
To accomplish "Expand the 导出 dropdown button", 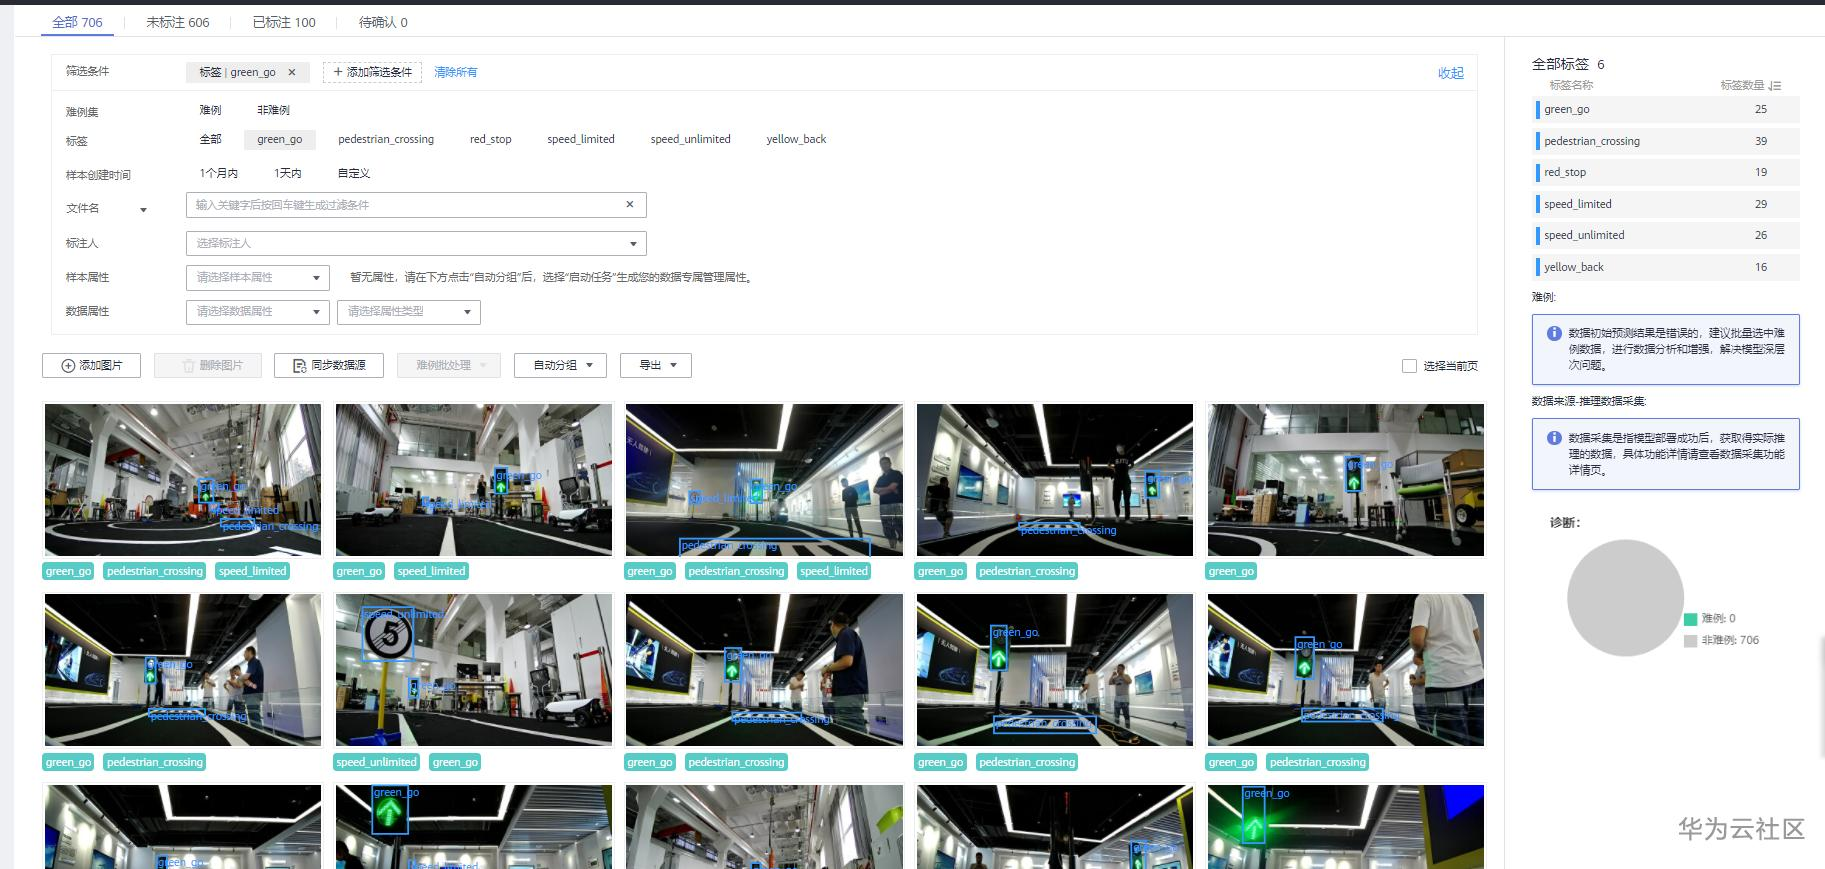I will 656,365.
